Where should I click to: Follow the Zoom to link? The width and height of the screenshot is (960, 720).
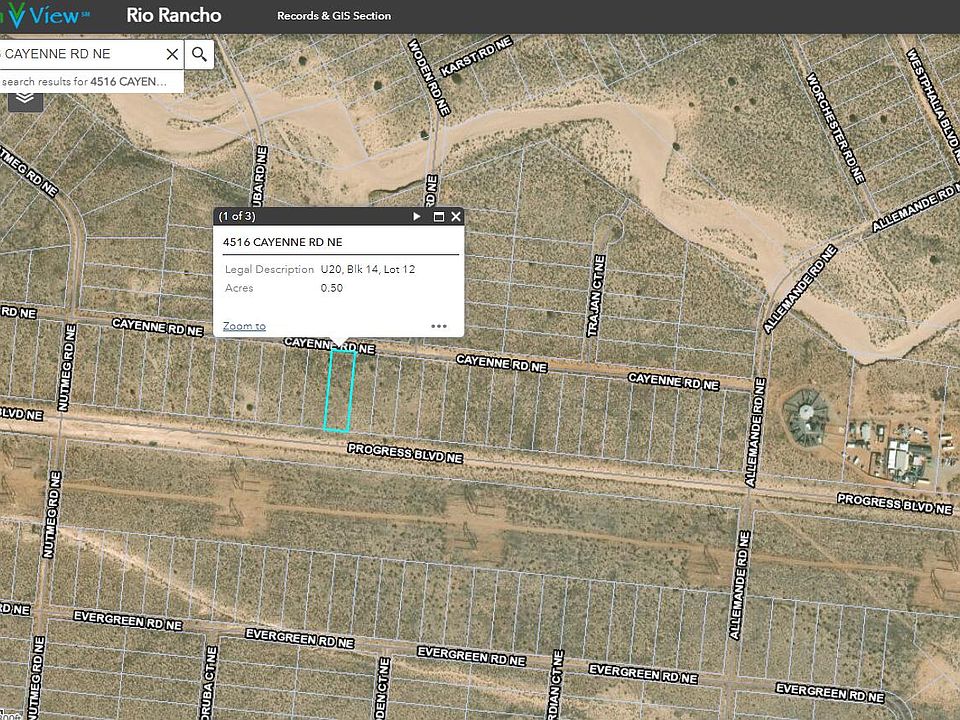click(244, 326)
